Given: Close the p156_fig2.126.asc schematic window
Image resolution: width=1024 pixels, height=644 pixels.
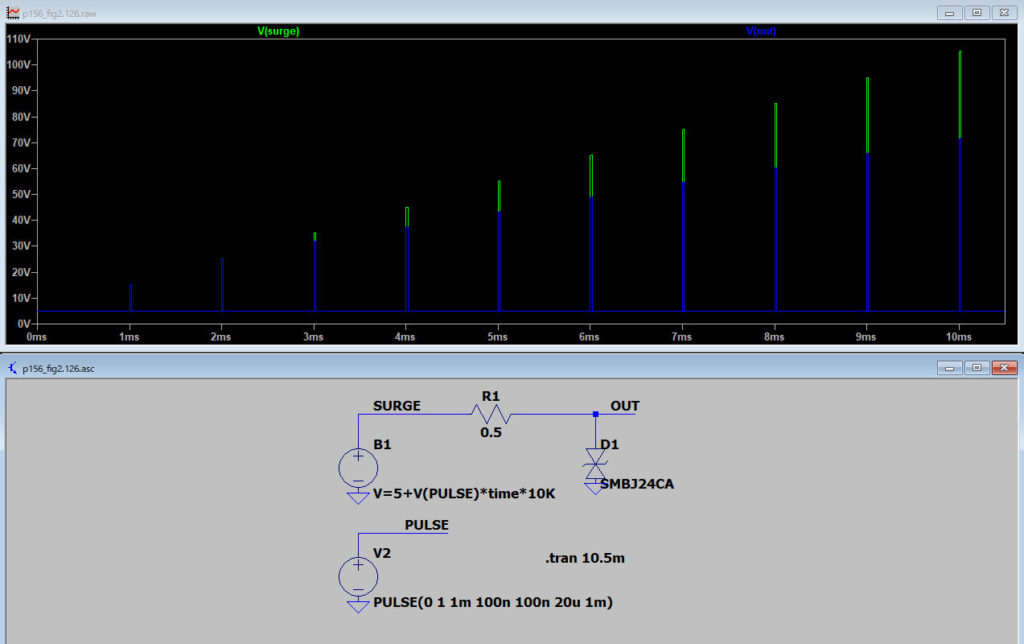Looking at the screenshot, I should [x=1003, y=368].
